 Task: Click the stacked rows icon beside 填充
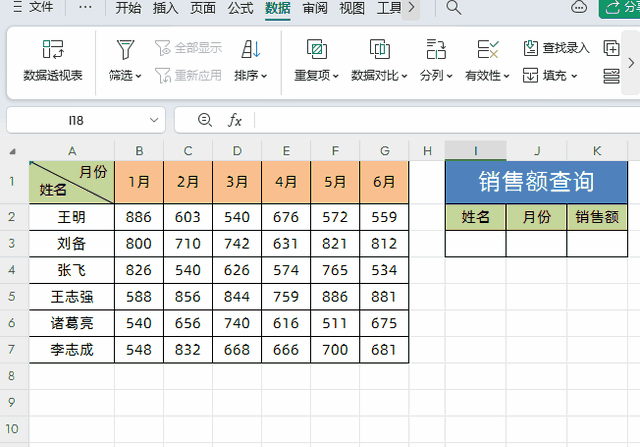pyautogui.click(x=611, y=76)
